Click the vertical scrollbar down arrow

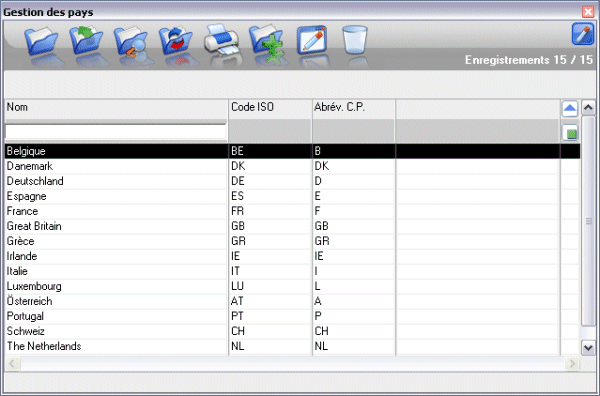588,348
